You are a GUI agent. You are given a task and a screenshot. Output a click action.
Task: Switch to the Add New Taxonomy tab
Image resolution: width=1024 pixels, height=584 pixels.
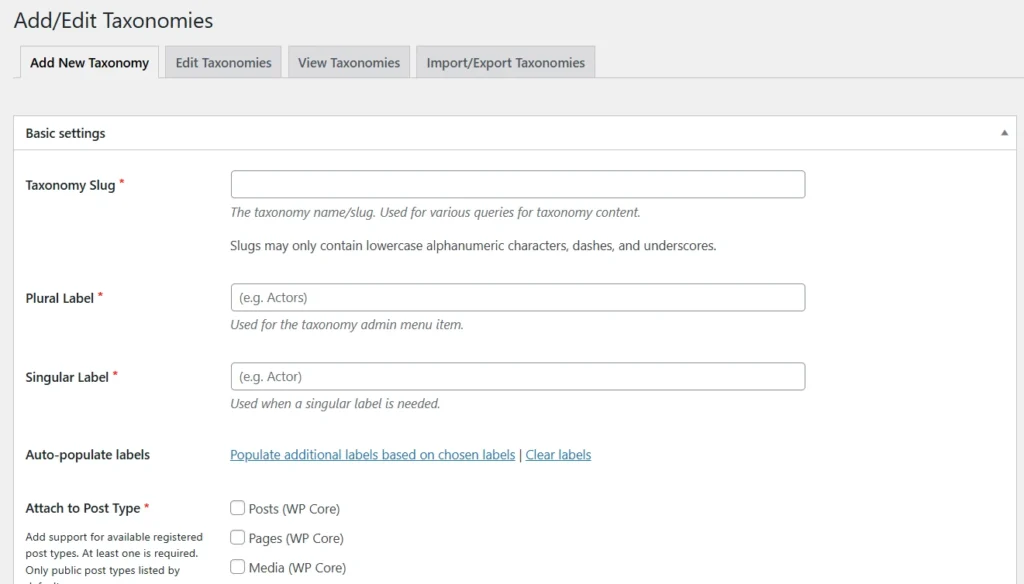(x=89, y=62)
